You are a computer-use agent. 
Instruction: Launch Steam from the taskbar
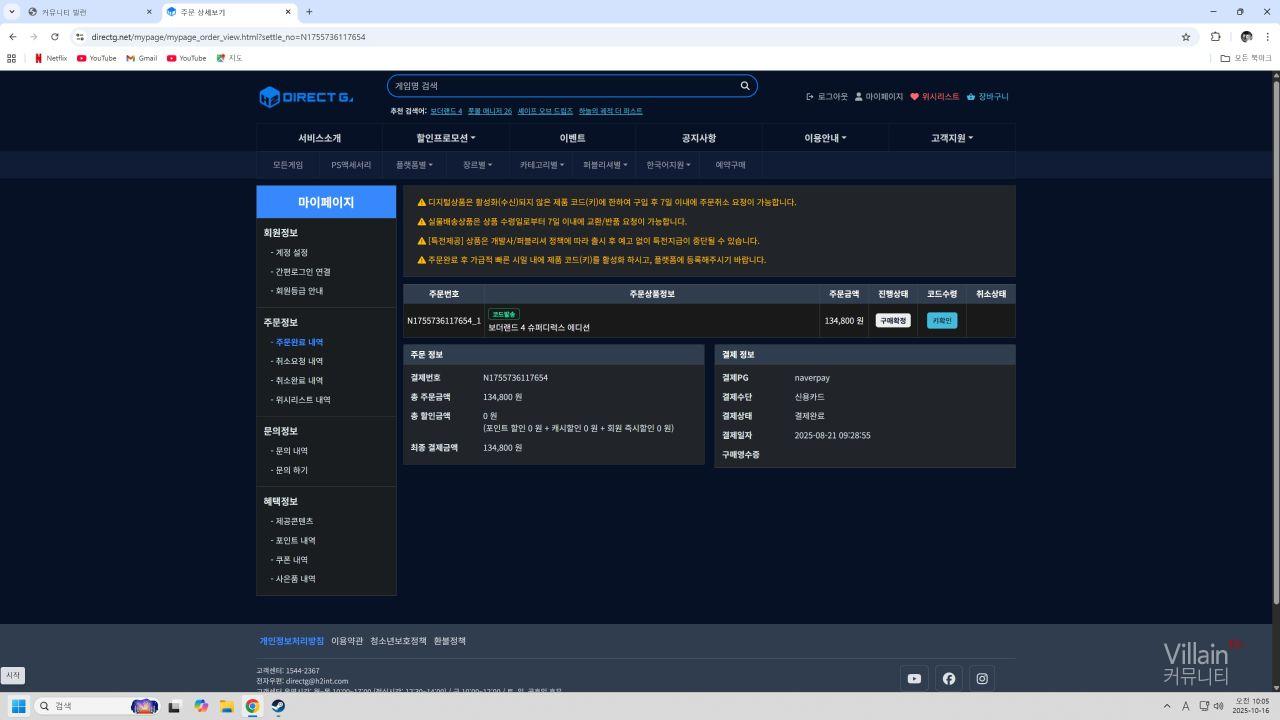click(x=277, y=706)
